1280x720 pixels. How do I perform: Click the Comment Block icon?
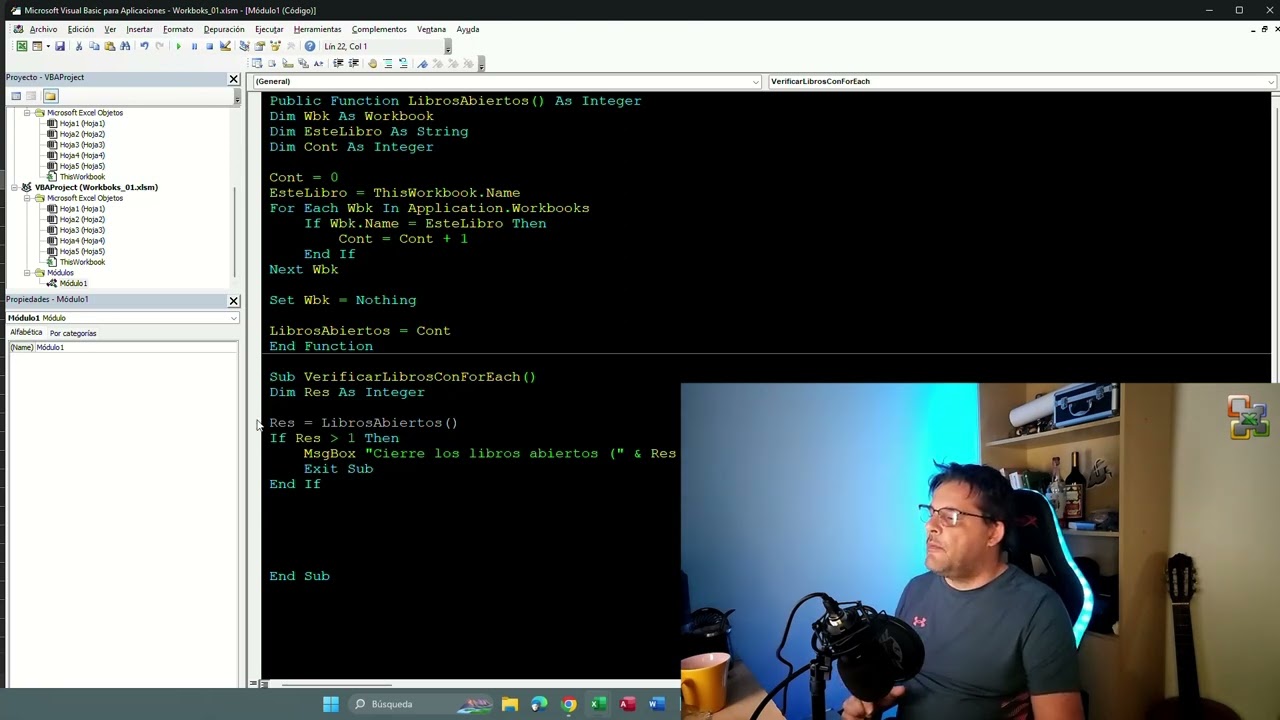[x=388, y=63]
